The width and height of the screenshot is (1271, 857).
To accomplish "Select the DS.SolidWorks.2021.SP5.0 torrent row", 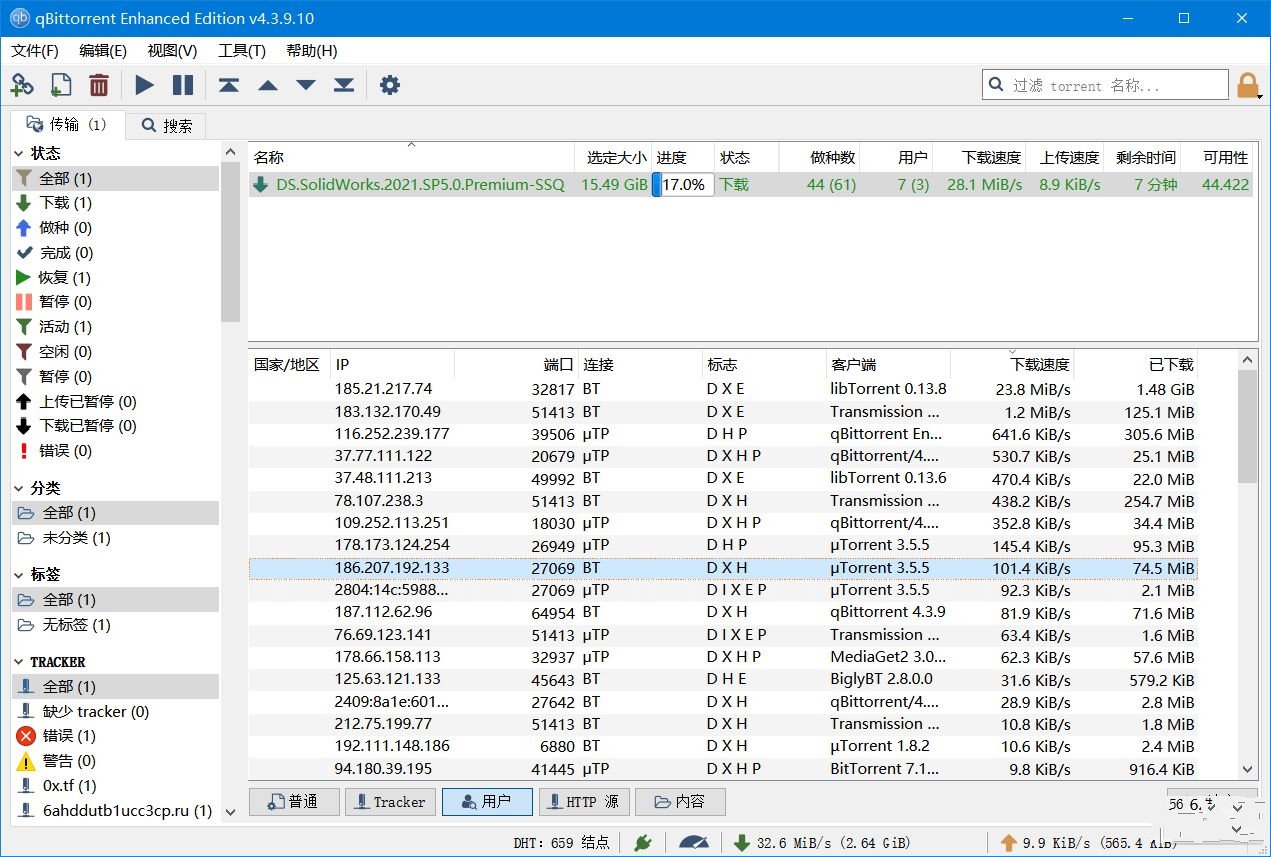I will pos(750,185).
